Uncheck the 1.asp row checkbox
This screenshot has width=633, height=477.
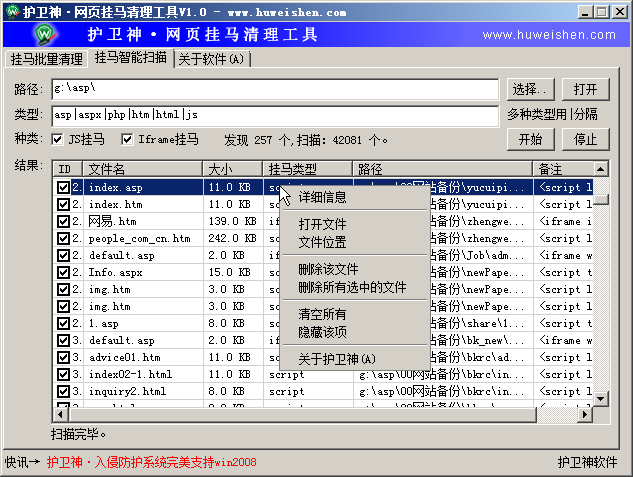coord(63,323)
